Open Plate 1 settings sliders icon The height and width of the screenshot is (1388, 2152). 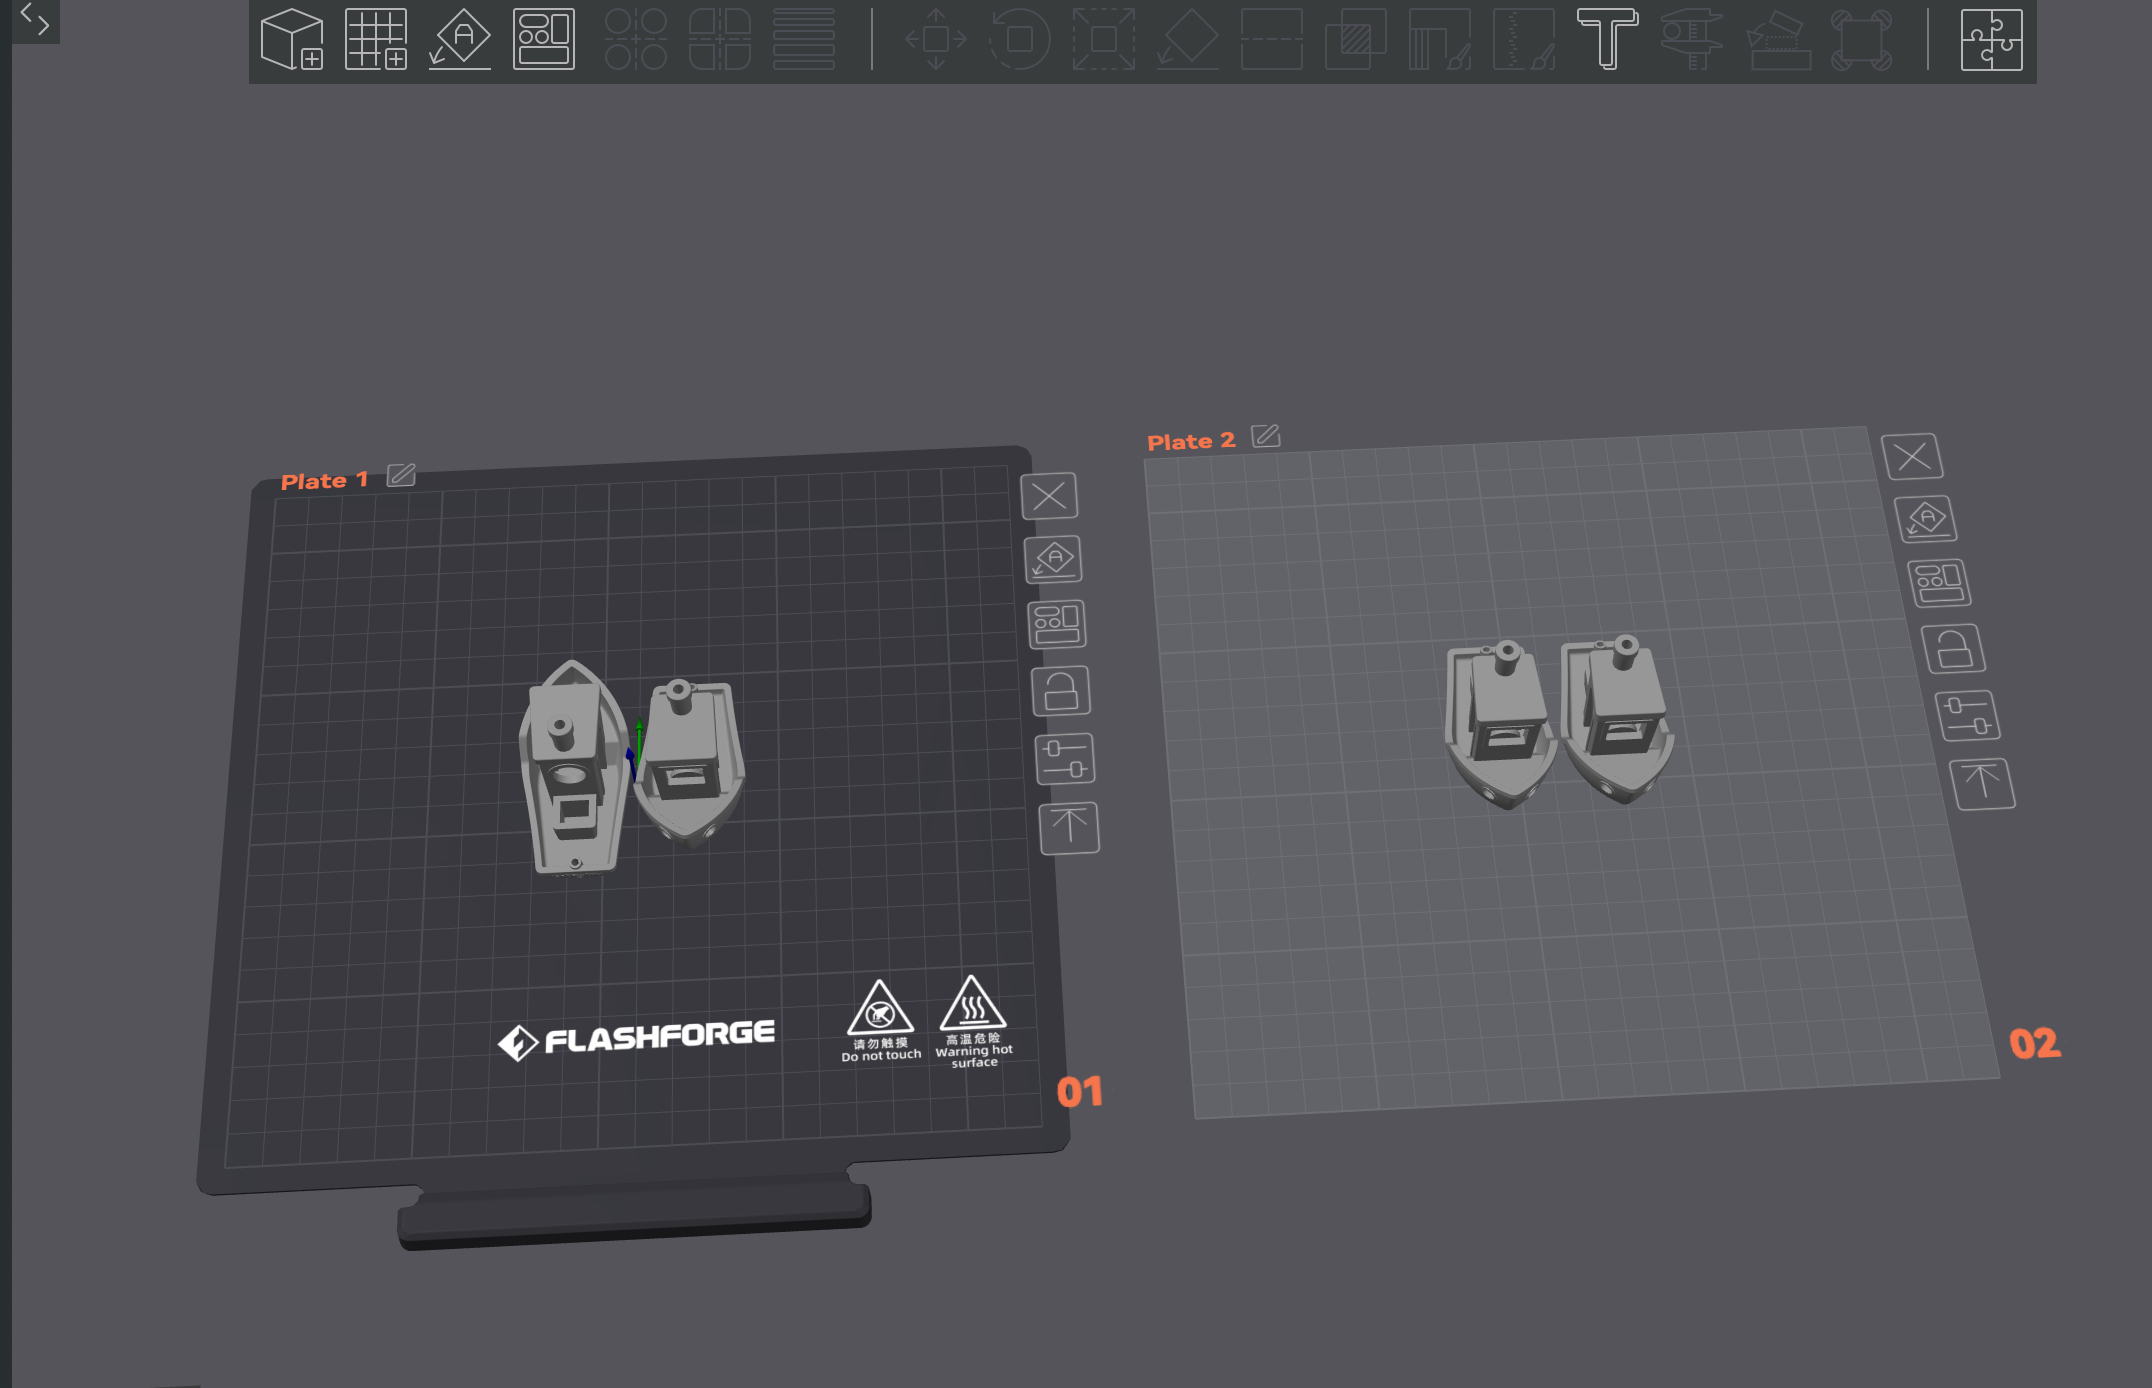[x=1065, y=759]
